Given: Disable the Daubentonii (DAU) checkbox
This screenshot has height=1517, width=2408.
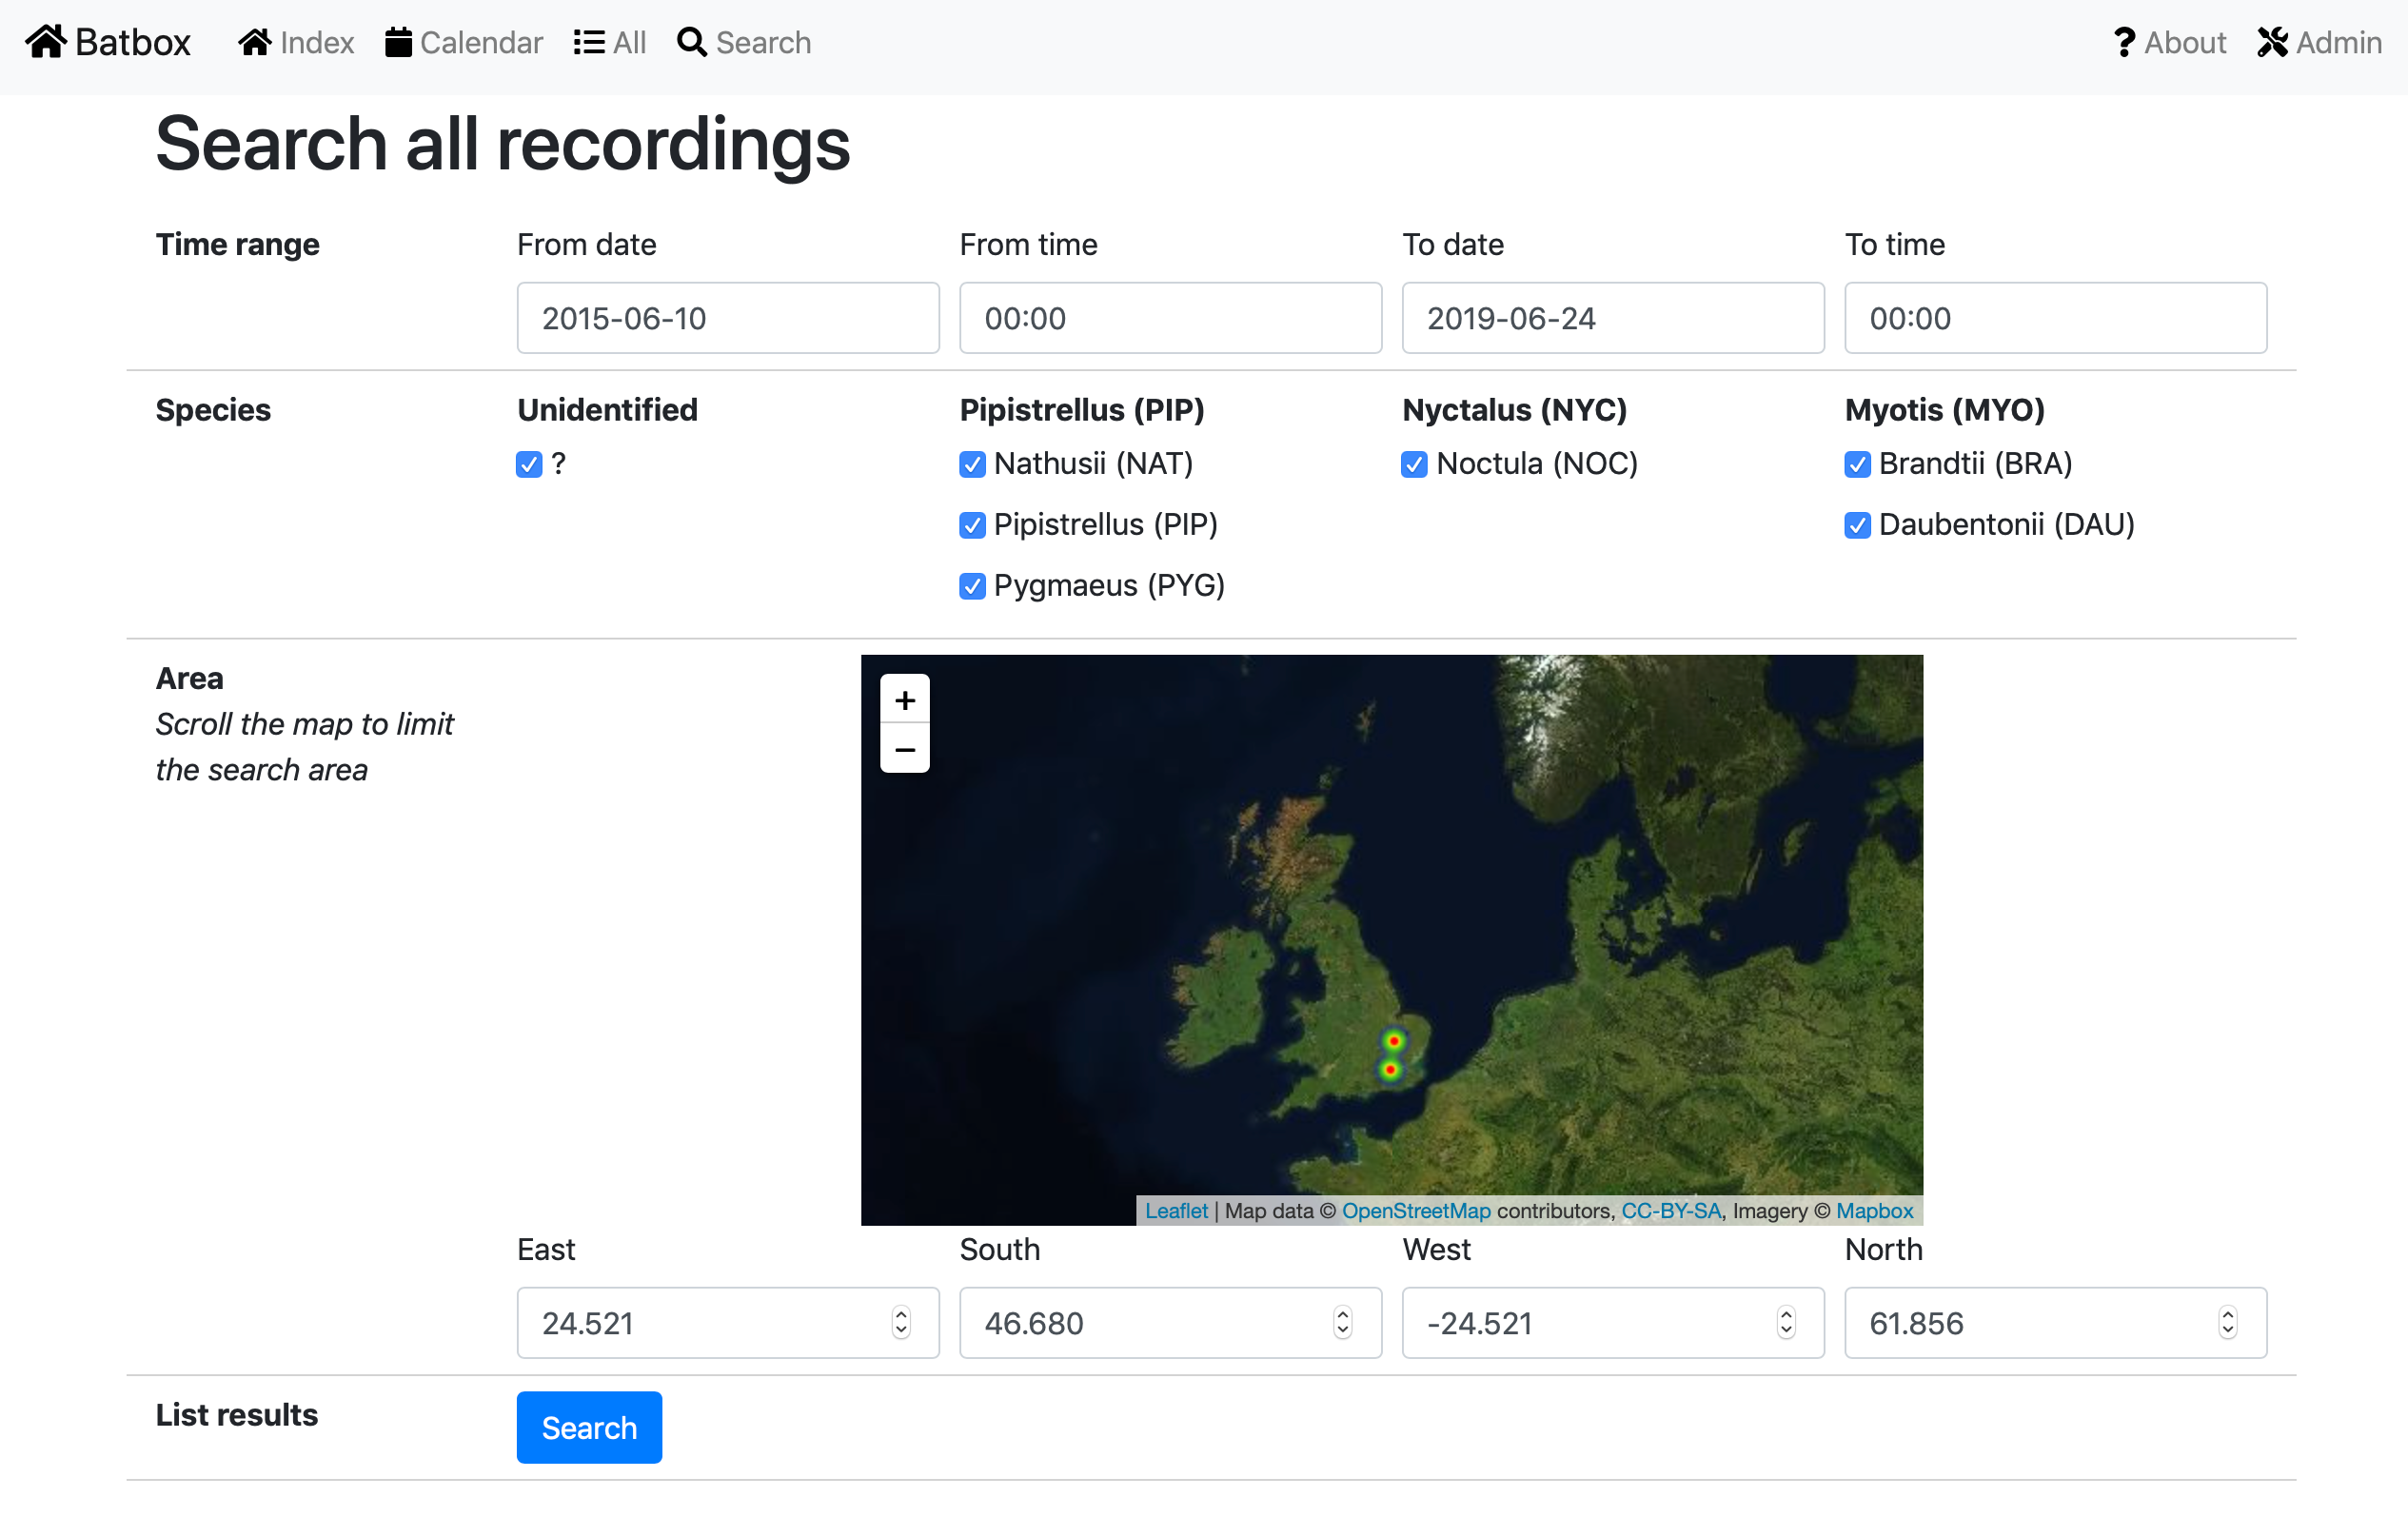Looking at the screenshot, I should pyautogui.click(x=1857, y=525).
